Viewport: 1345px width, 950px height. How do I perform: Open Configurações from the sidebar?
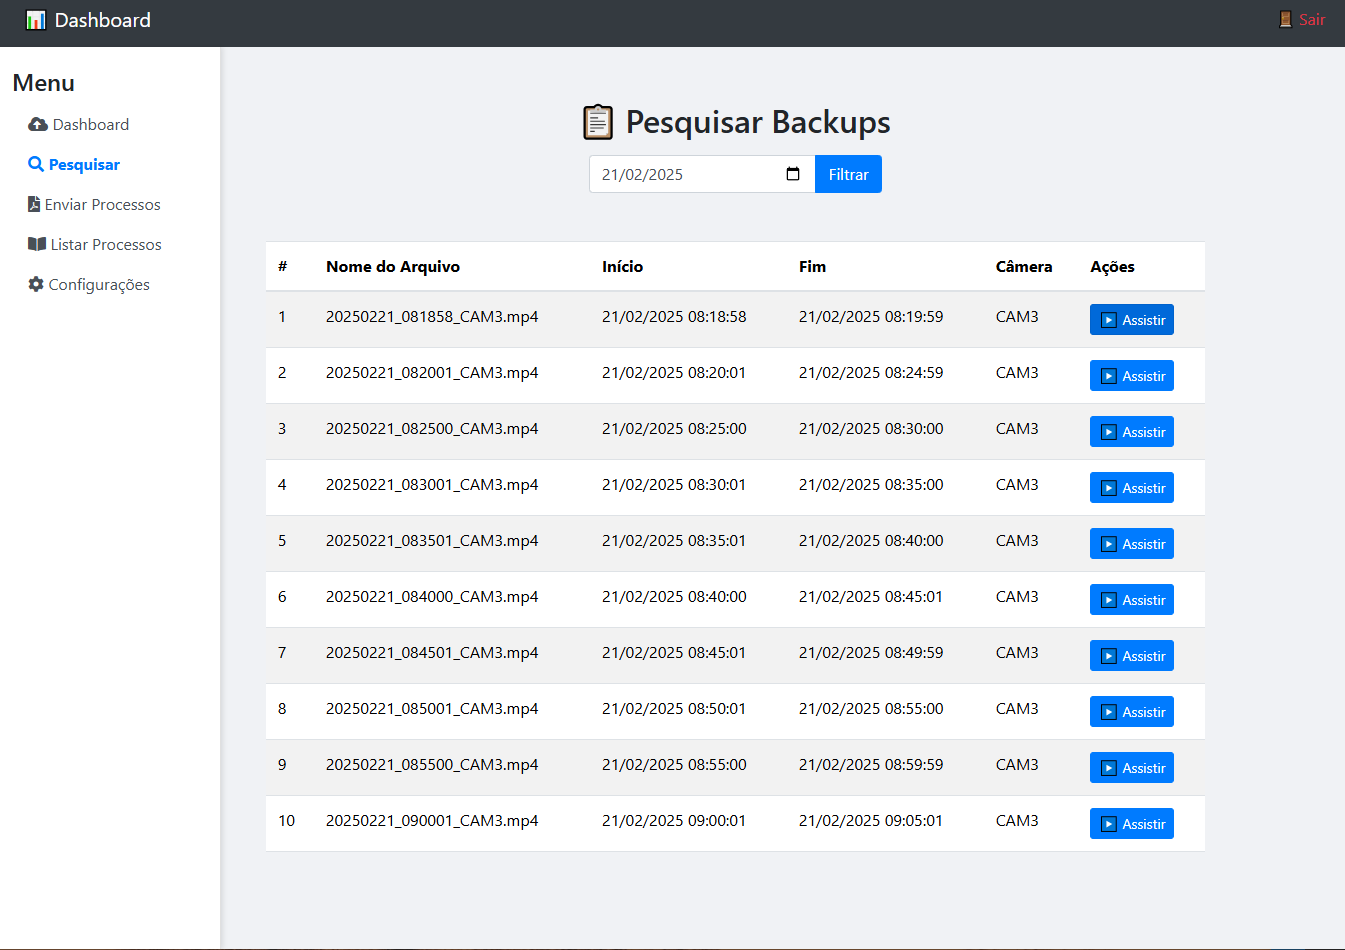click(99, 284)
